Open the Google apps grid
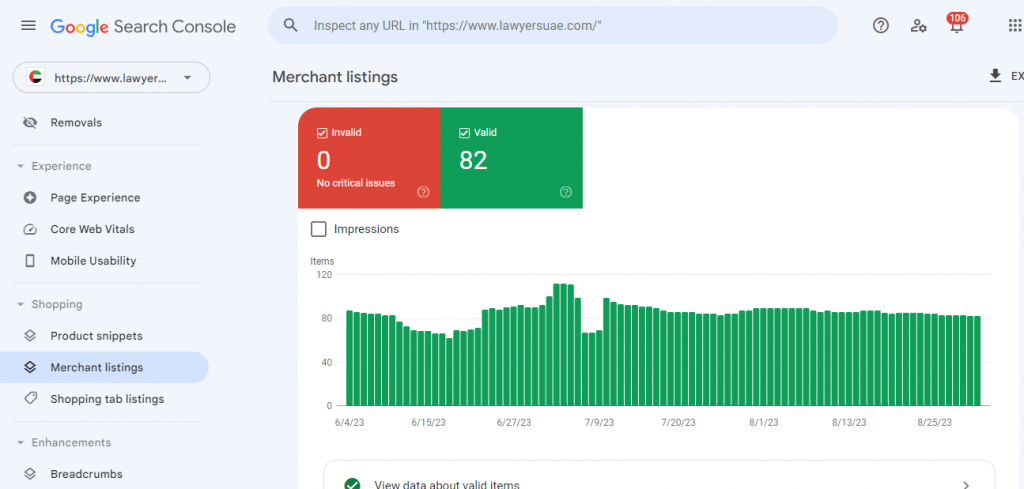 click(x=1014, y=25)
